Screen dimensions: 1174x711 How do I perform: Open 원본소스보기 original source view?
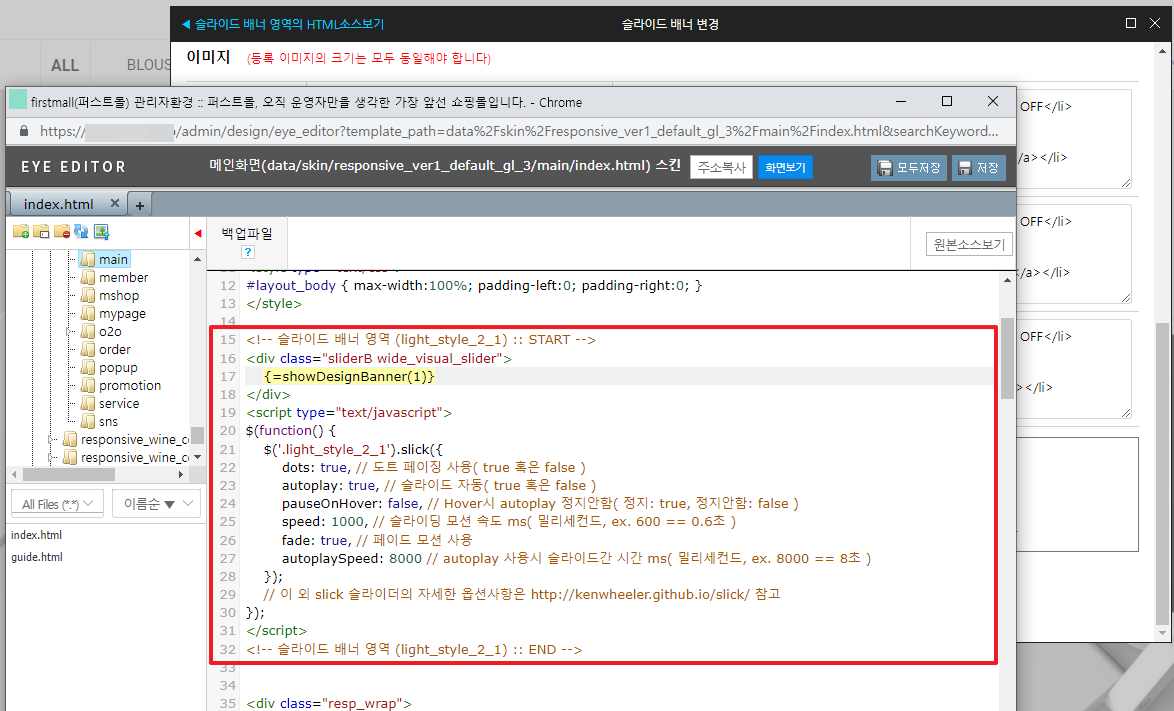[x=970, y=244]
